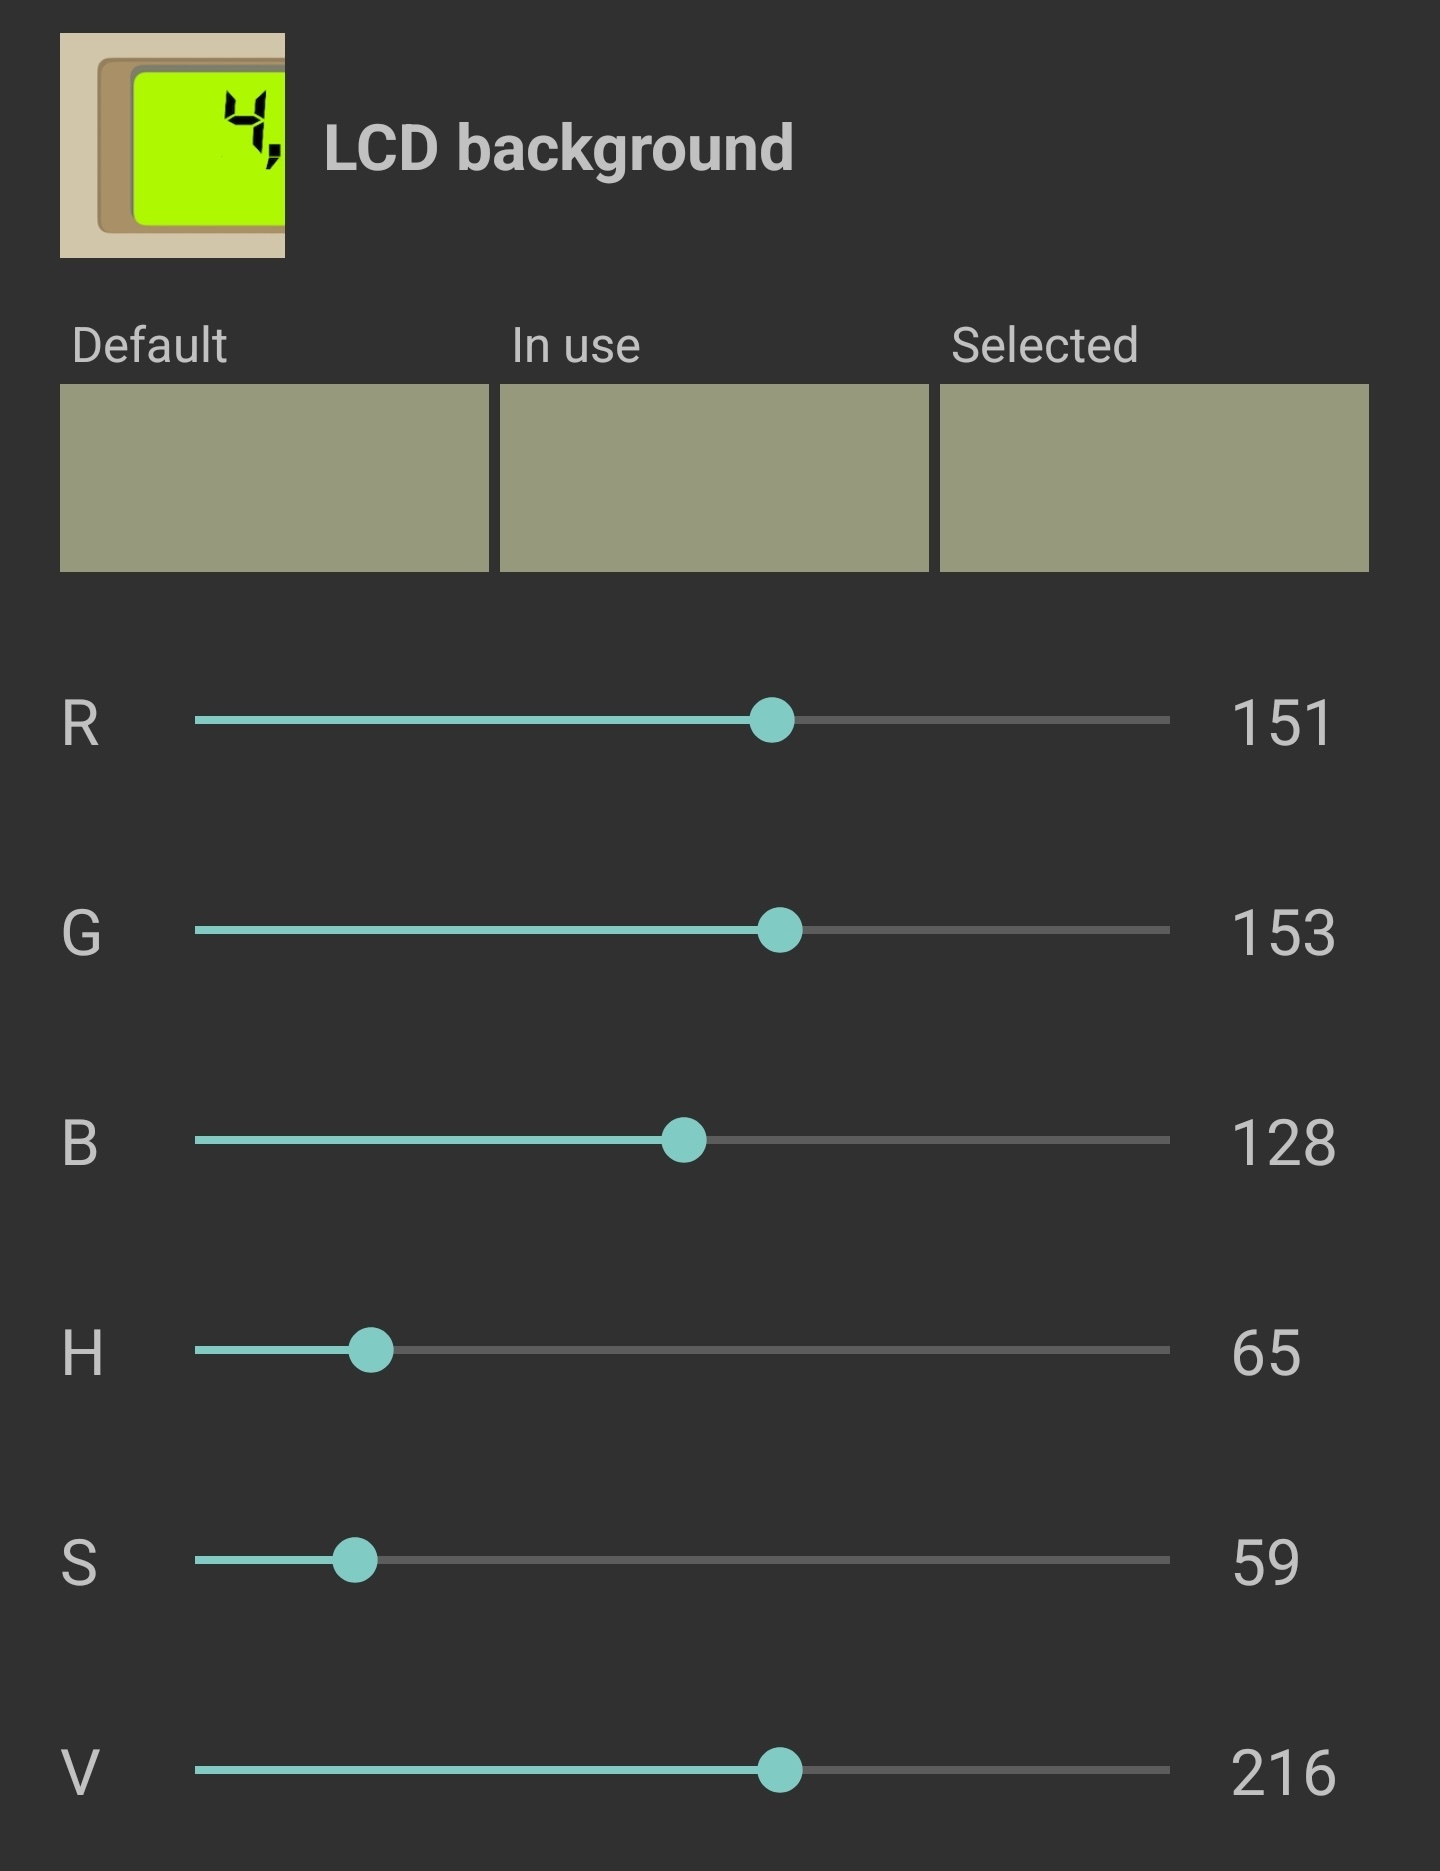Click the Selected label

[1044, 345]
